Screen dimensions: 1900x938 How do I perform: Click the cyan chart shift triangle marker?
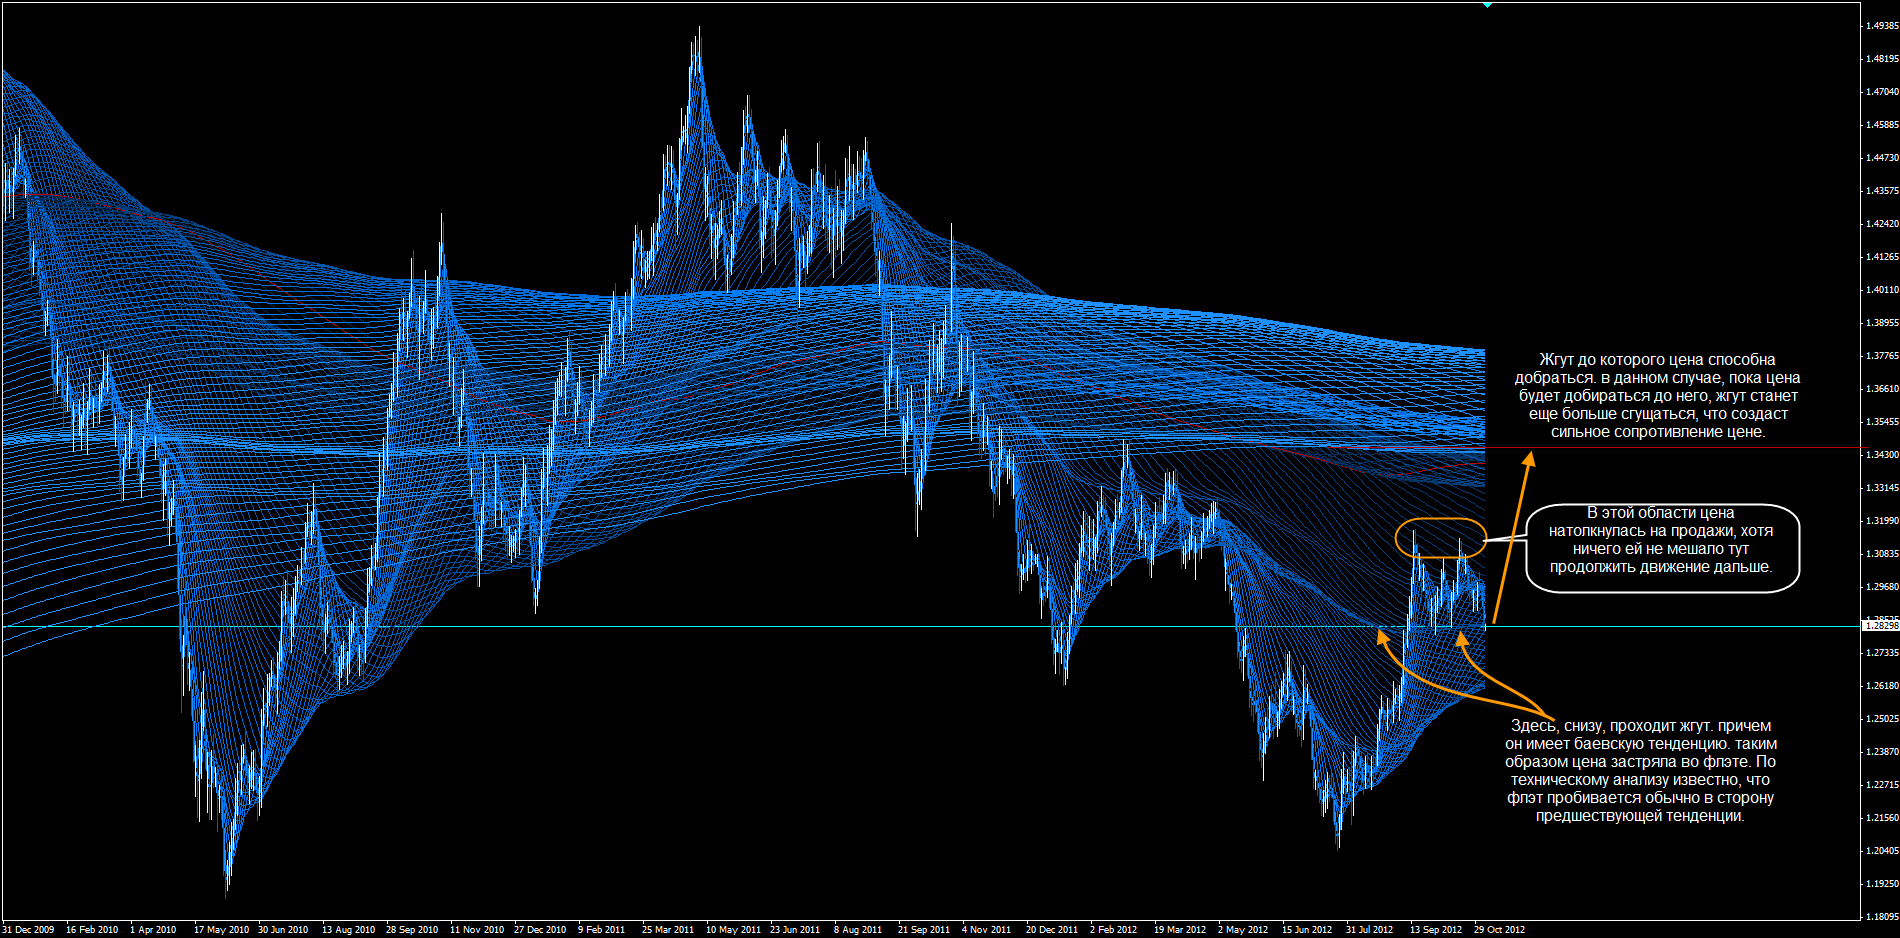1487,5
